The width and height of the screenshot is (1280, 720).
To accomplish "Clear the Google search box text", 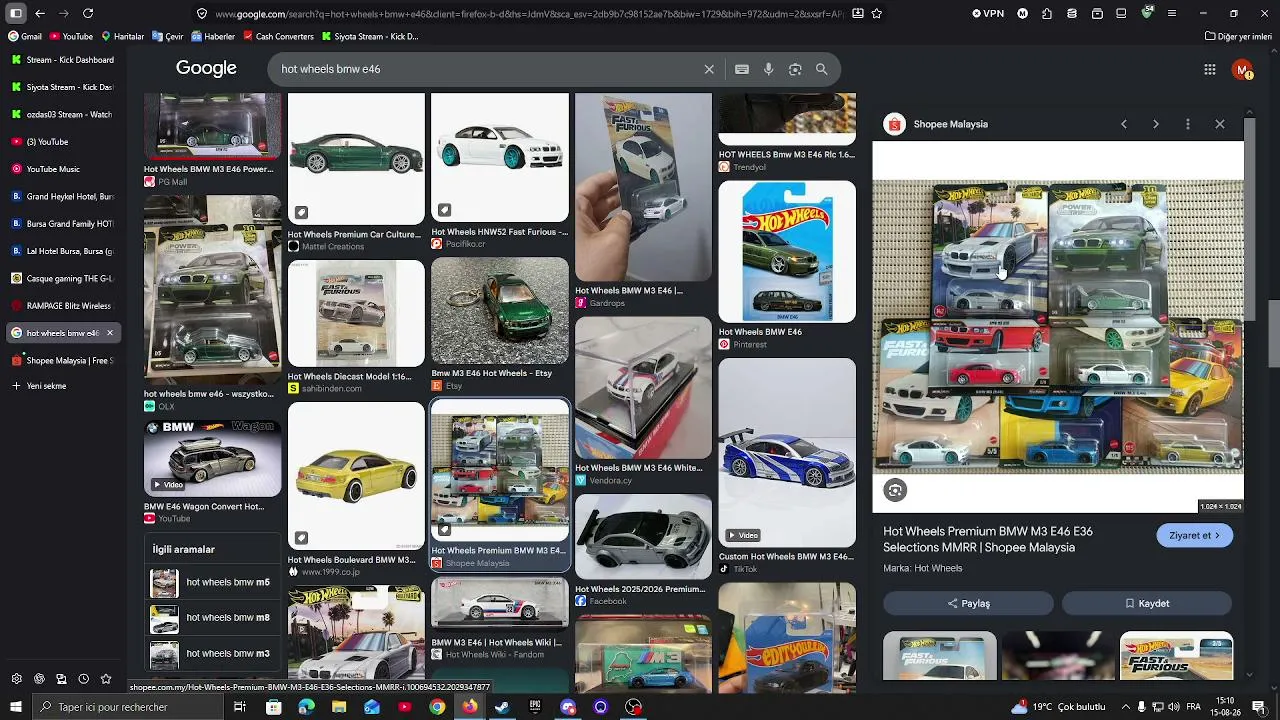I will pyautogui.click(x=709, y=69).
